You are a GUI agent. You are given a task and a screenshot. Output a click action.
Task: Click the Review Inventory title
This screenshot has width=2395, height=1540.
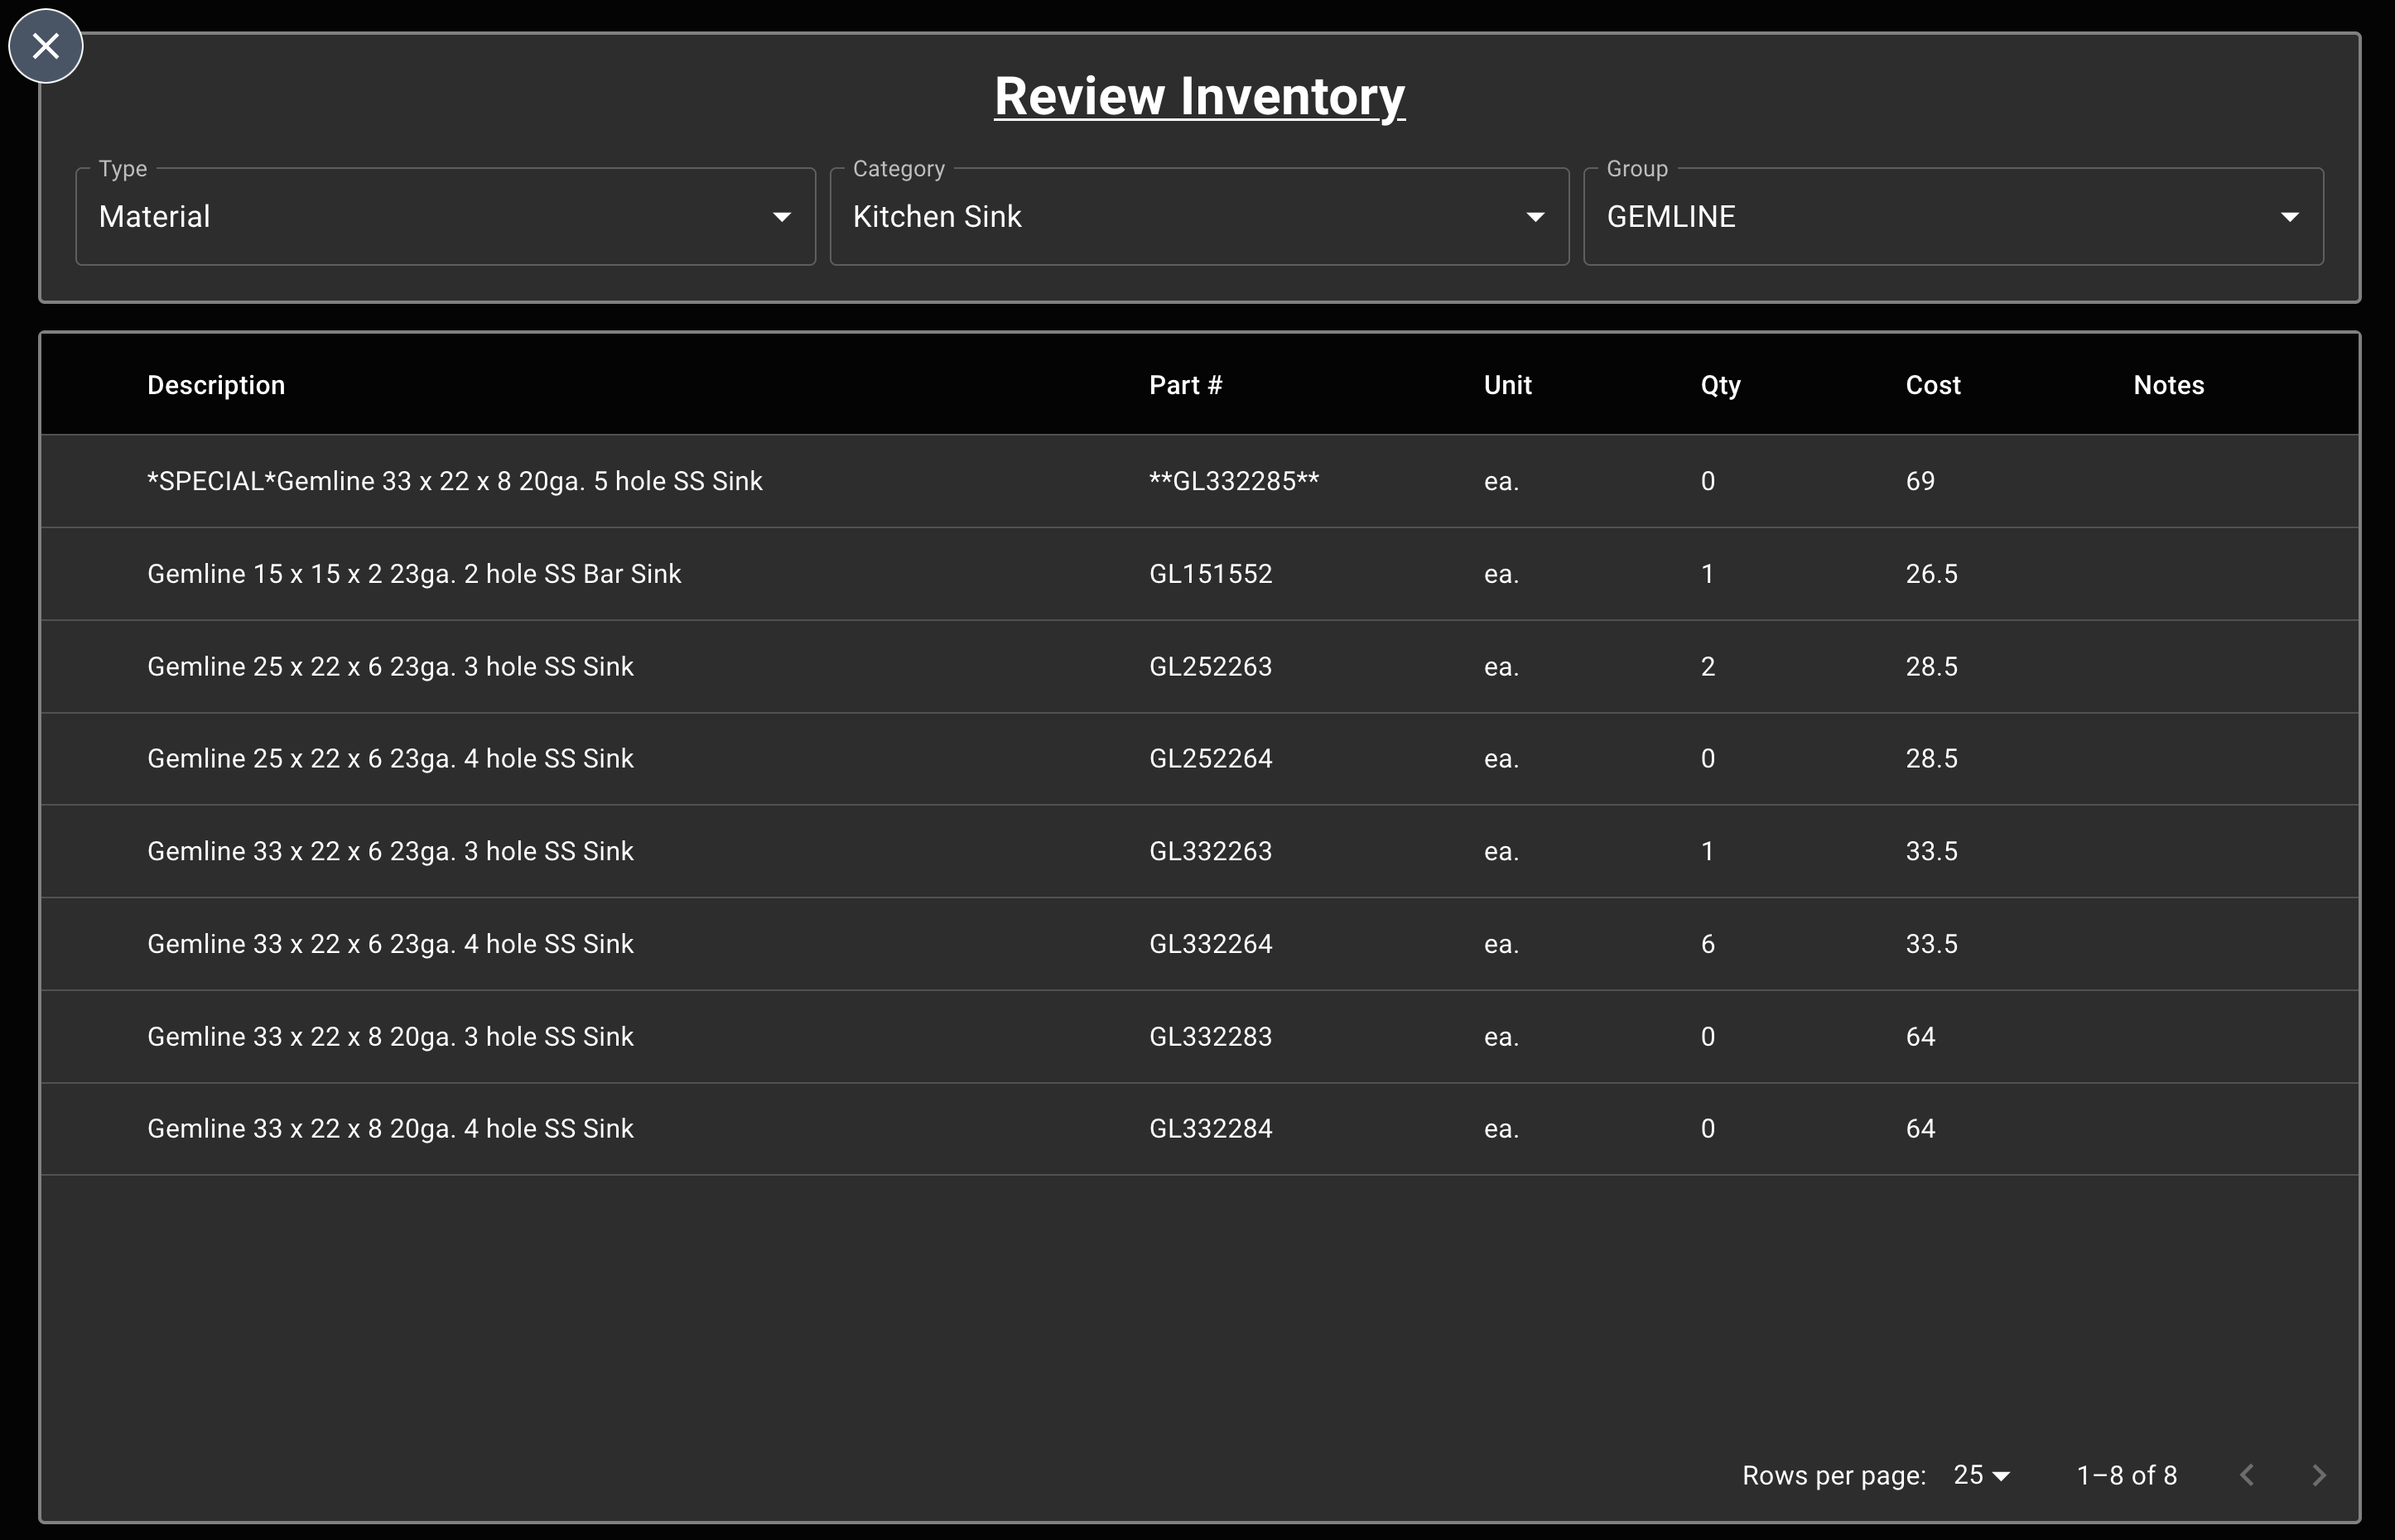pos(1198,96)
